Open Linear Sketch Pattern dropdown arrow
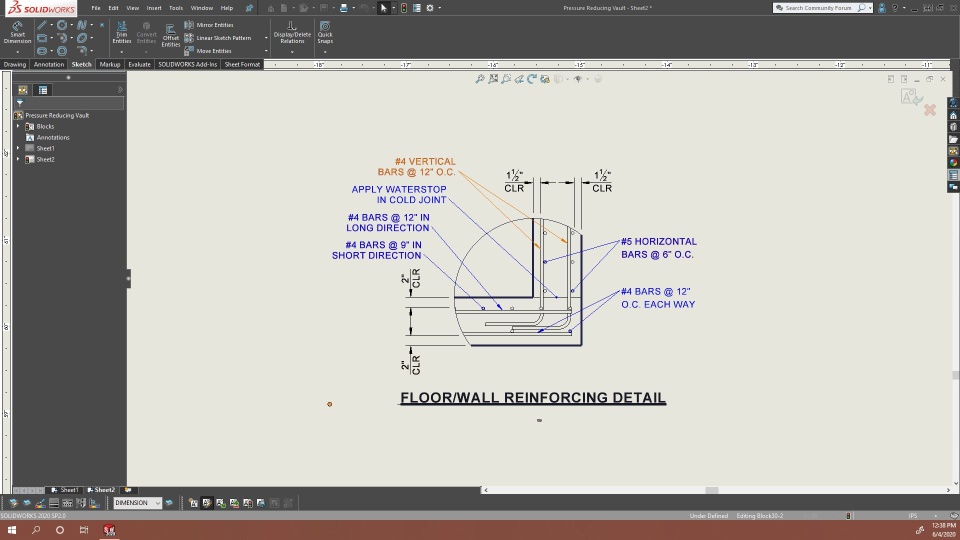Screen dimensions: 960x540 pos(266,38)
